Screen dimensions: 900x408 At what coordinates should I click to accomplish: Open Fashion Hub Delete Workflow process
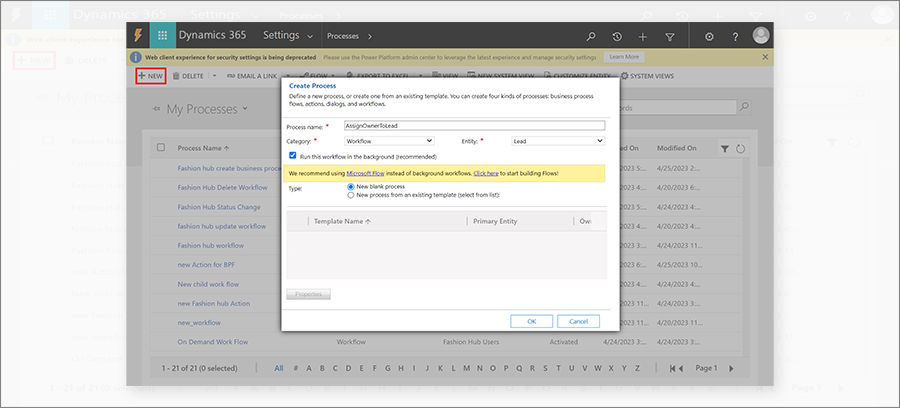pos(222,188)
